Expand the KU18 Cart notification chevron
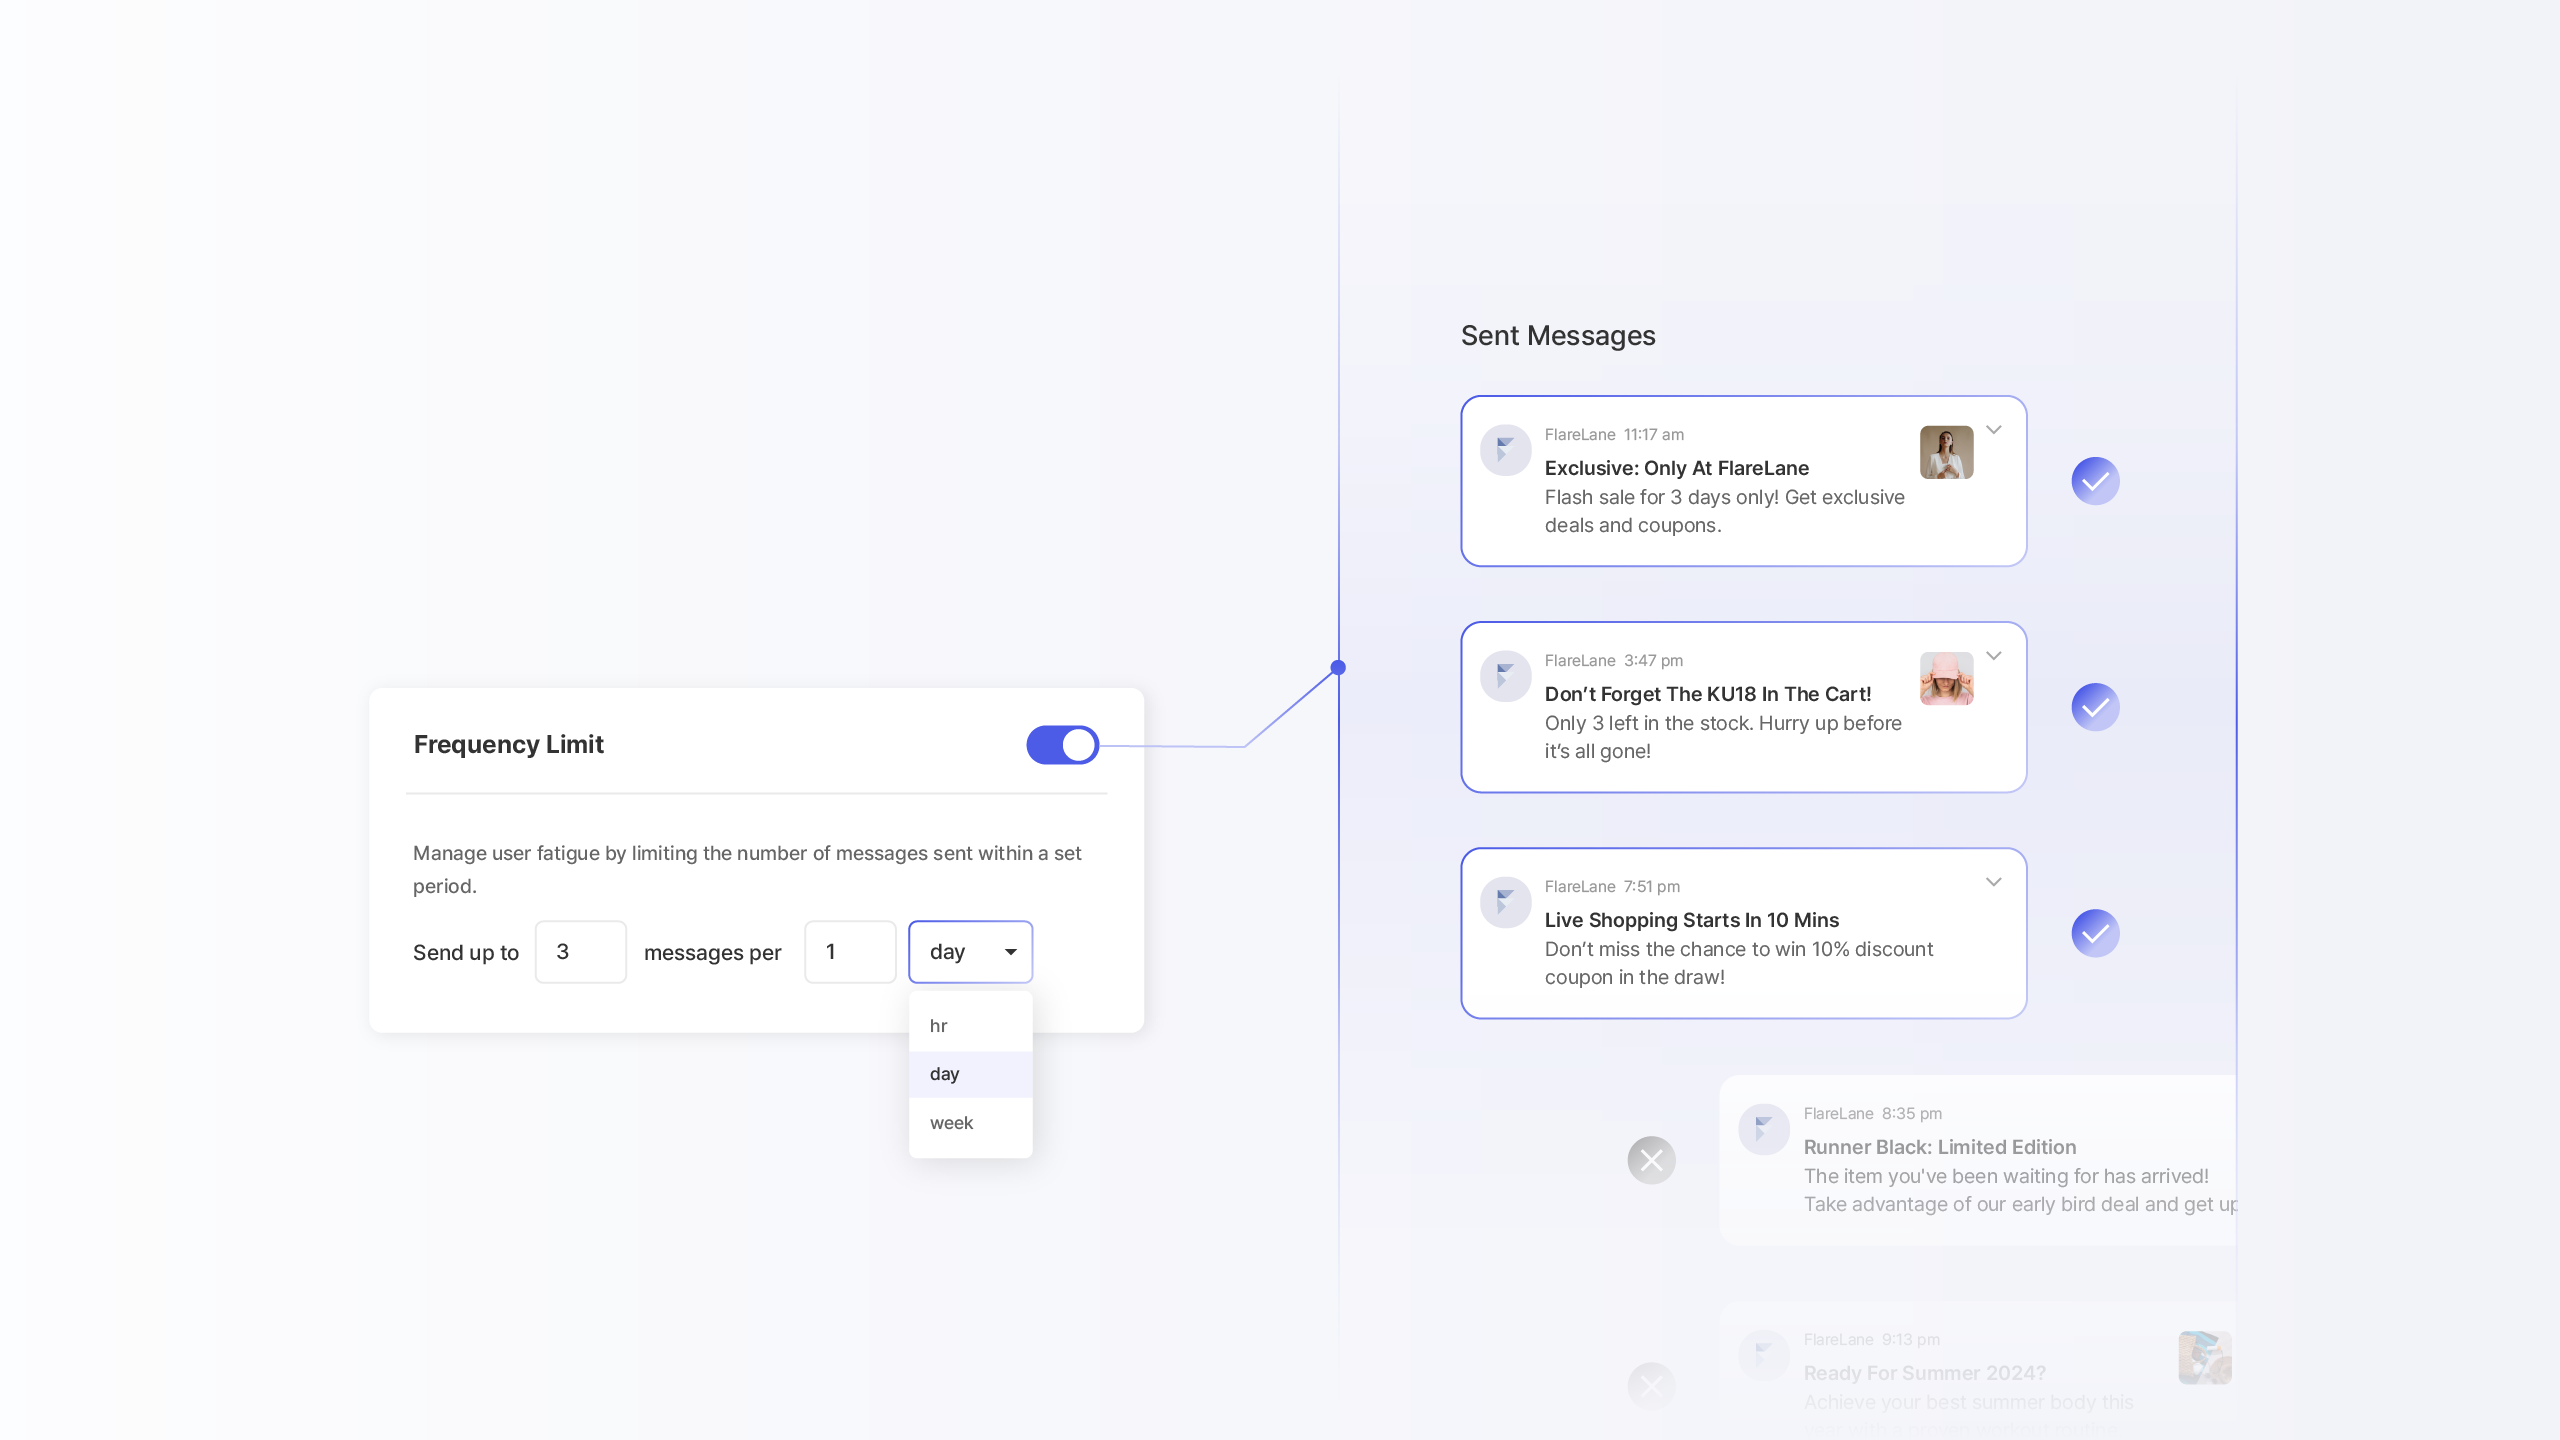 tap(1993, 656)
